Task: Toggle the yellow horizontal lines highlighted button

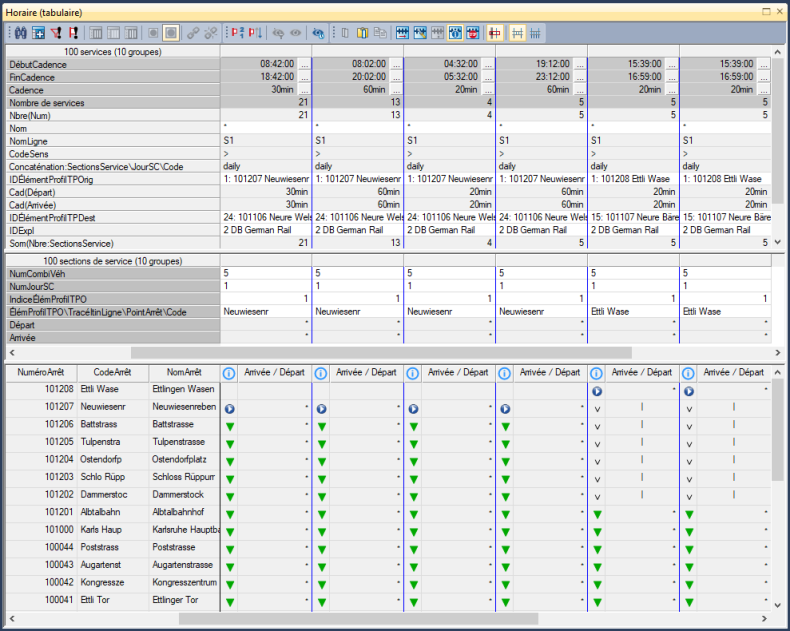Action: pos(518,33)
